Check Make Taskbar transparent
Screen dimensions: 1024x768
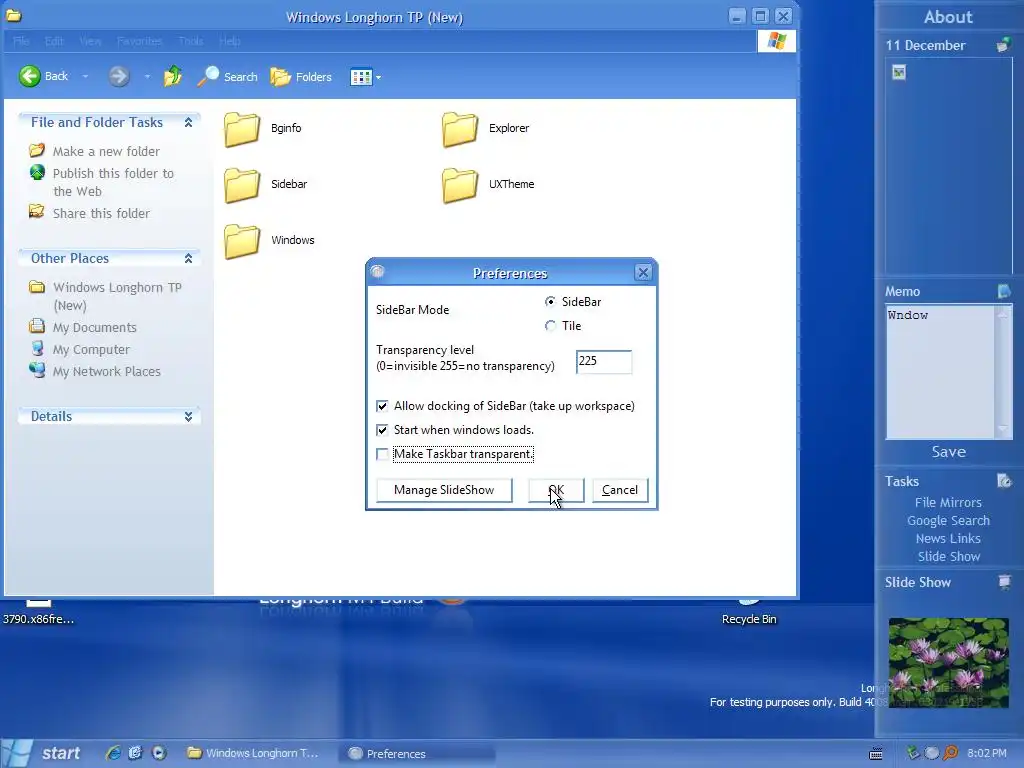382,455
